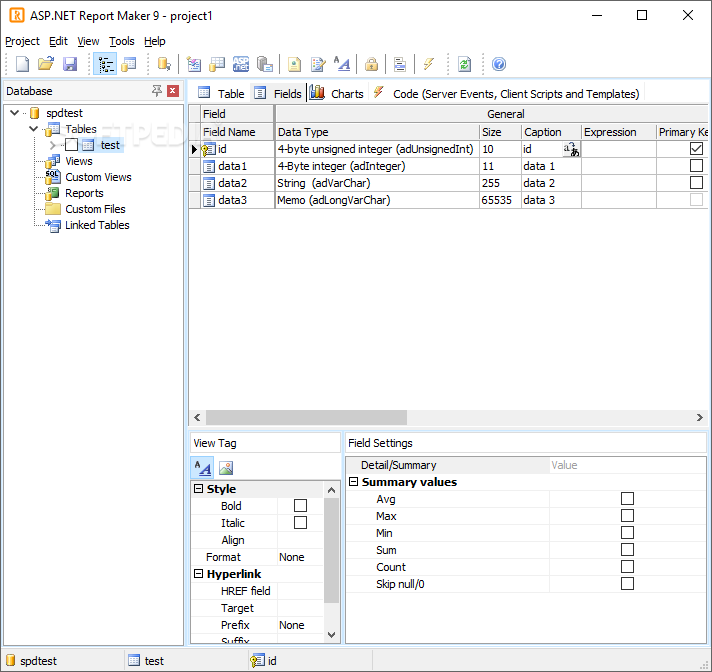The image size is (712, 672).
Task: Collapse the spdtest database node
Action: click(x=15, y=113)
